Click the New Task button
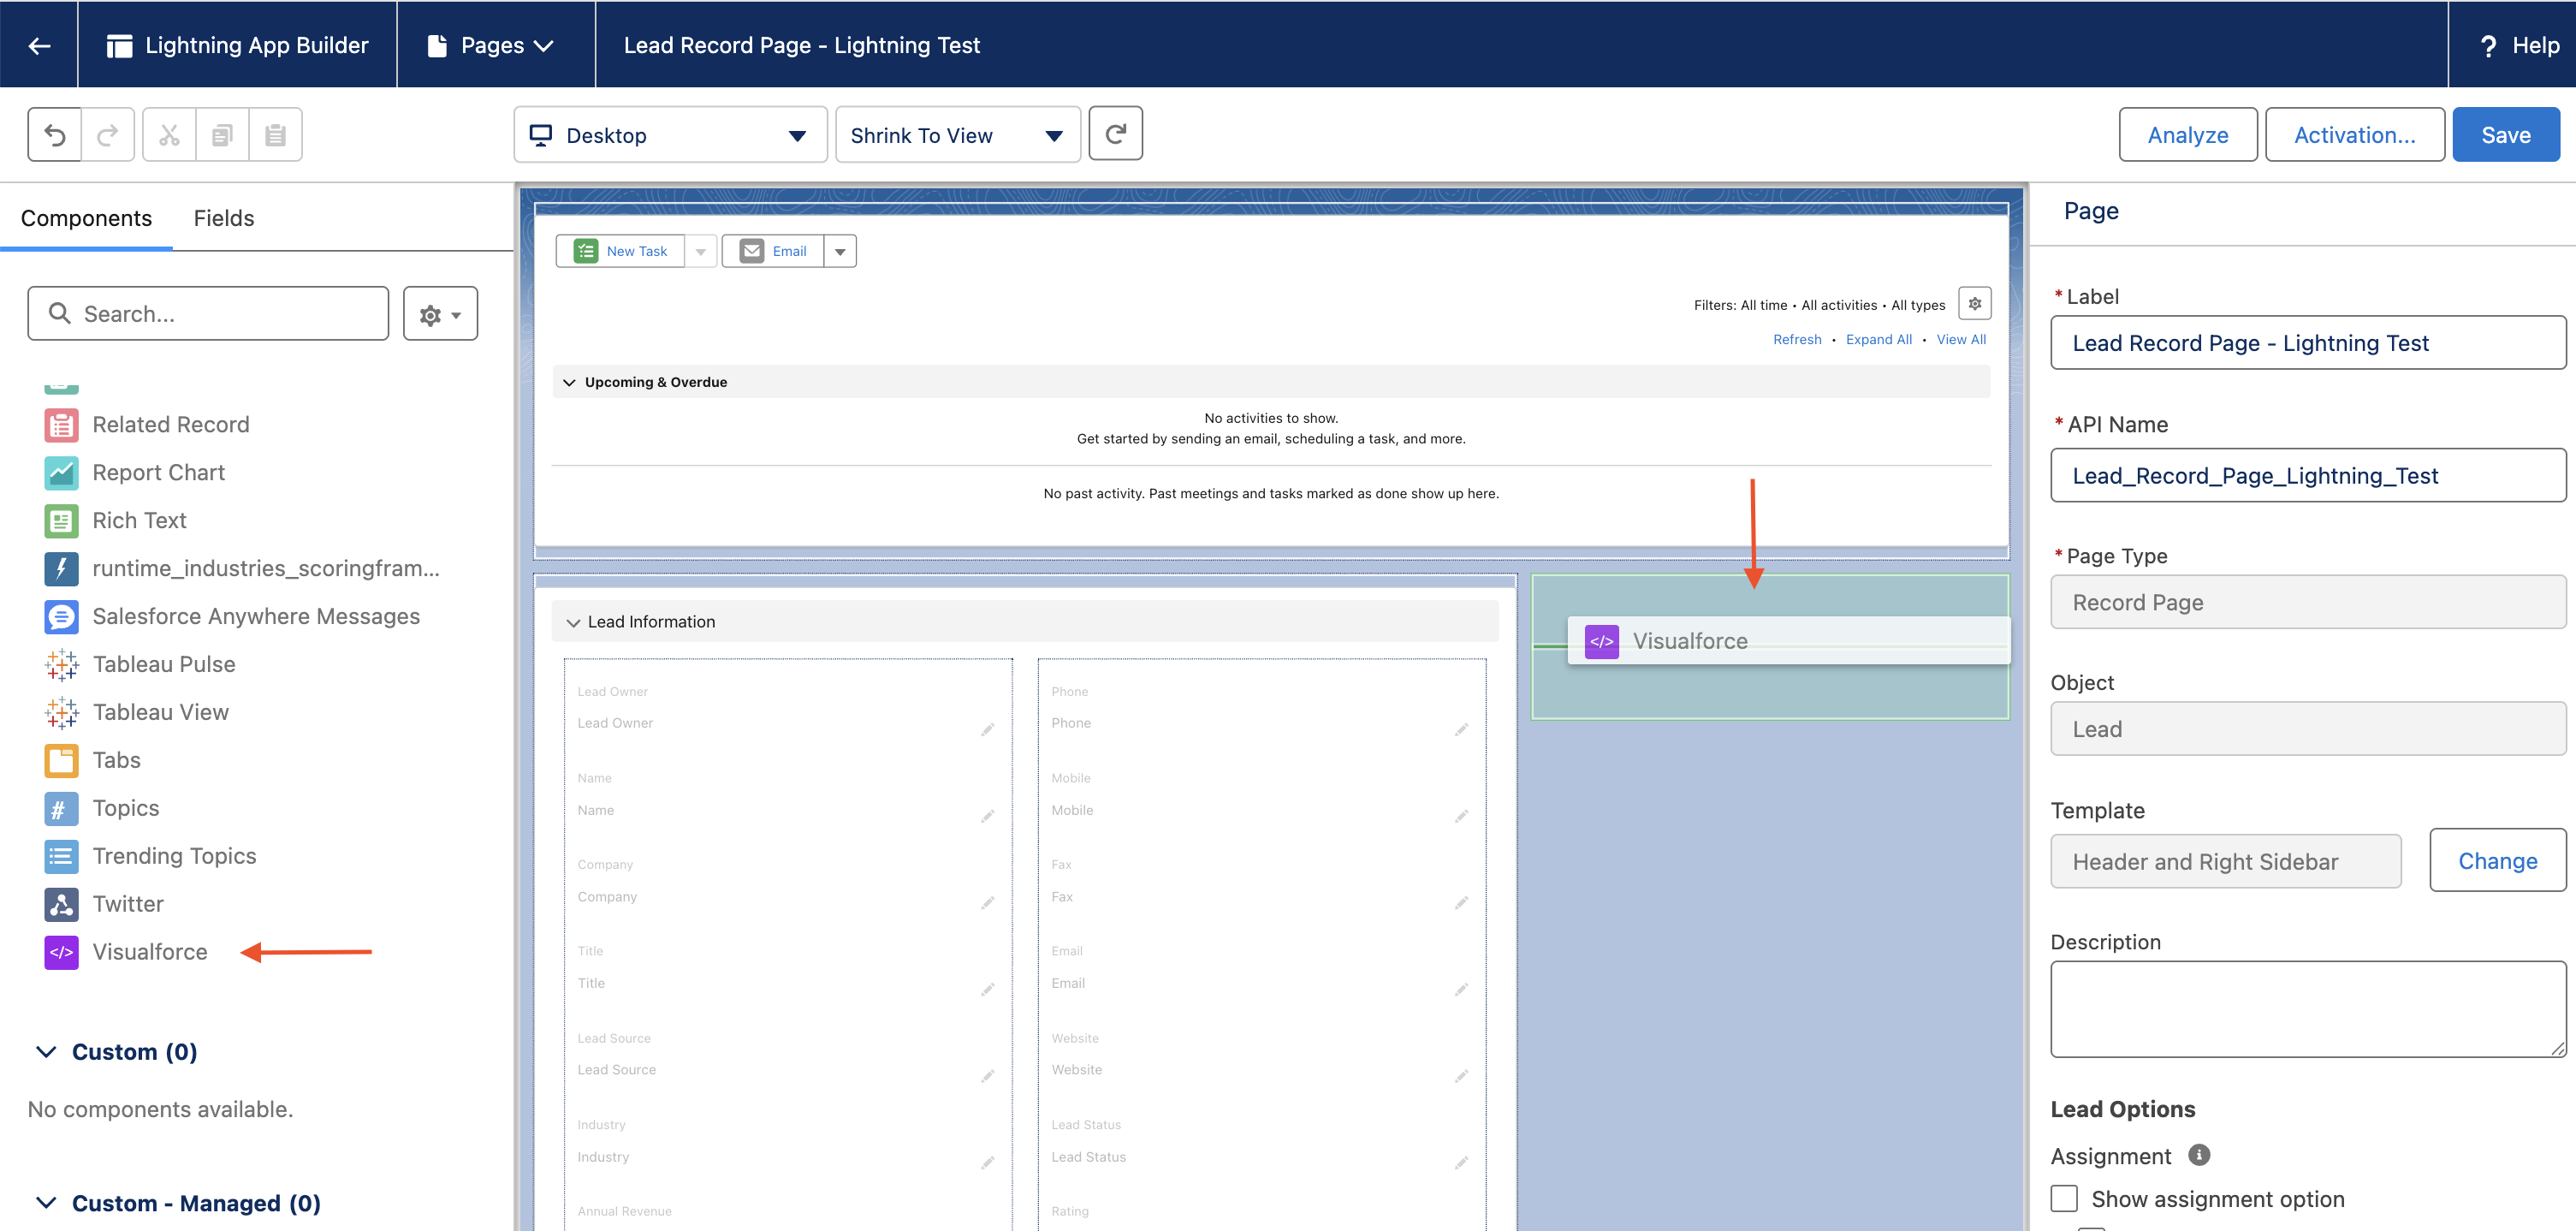Screen dimensions: 2576x1231 click(620, 251)
